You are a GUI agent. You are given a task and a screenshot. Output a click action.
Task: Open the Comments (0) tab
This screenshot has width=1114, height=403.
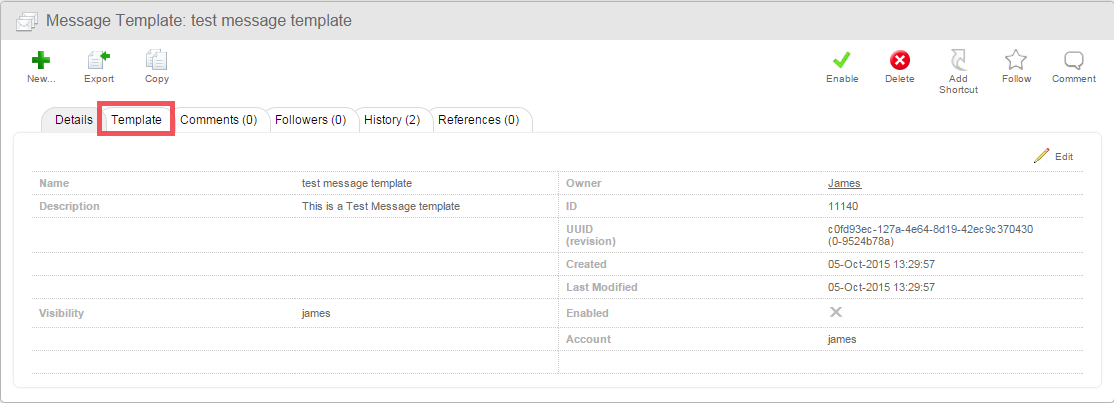coord(218,120)
